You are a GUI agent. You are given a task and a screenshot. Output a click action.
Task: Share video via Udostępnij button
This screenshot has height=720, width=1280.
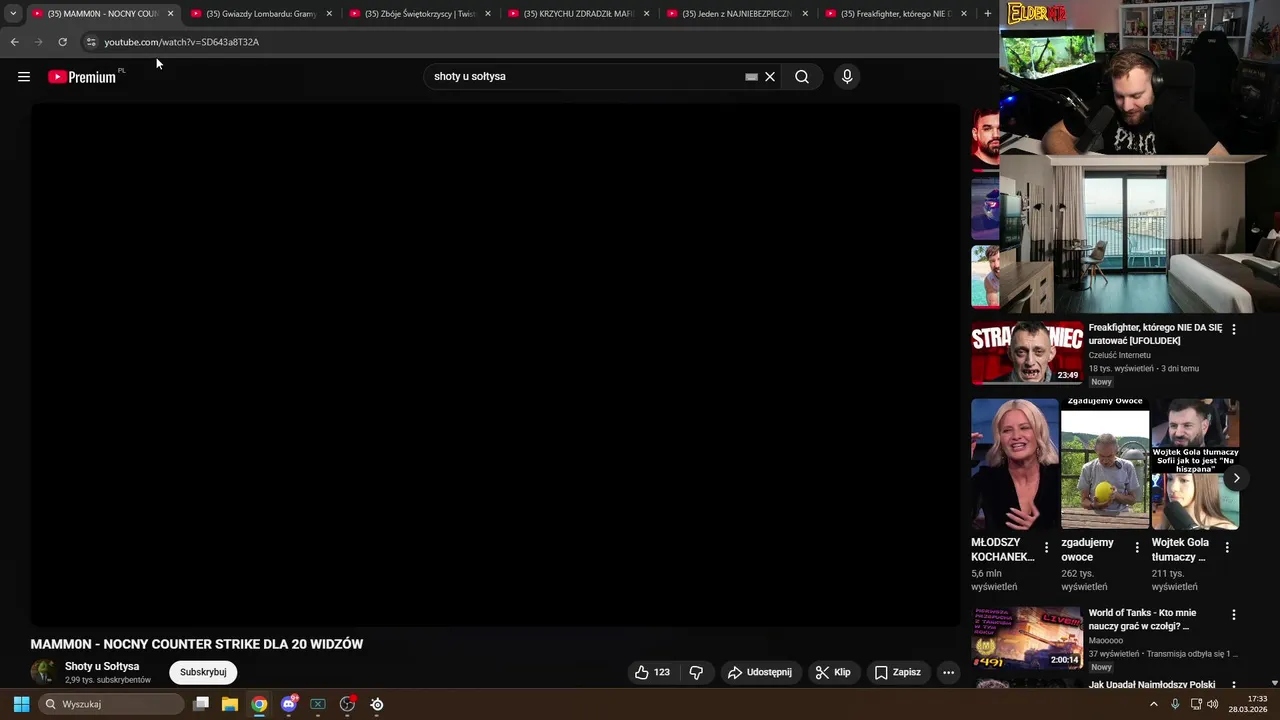tap(760, 672)
